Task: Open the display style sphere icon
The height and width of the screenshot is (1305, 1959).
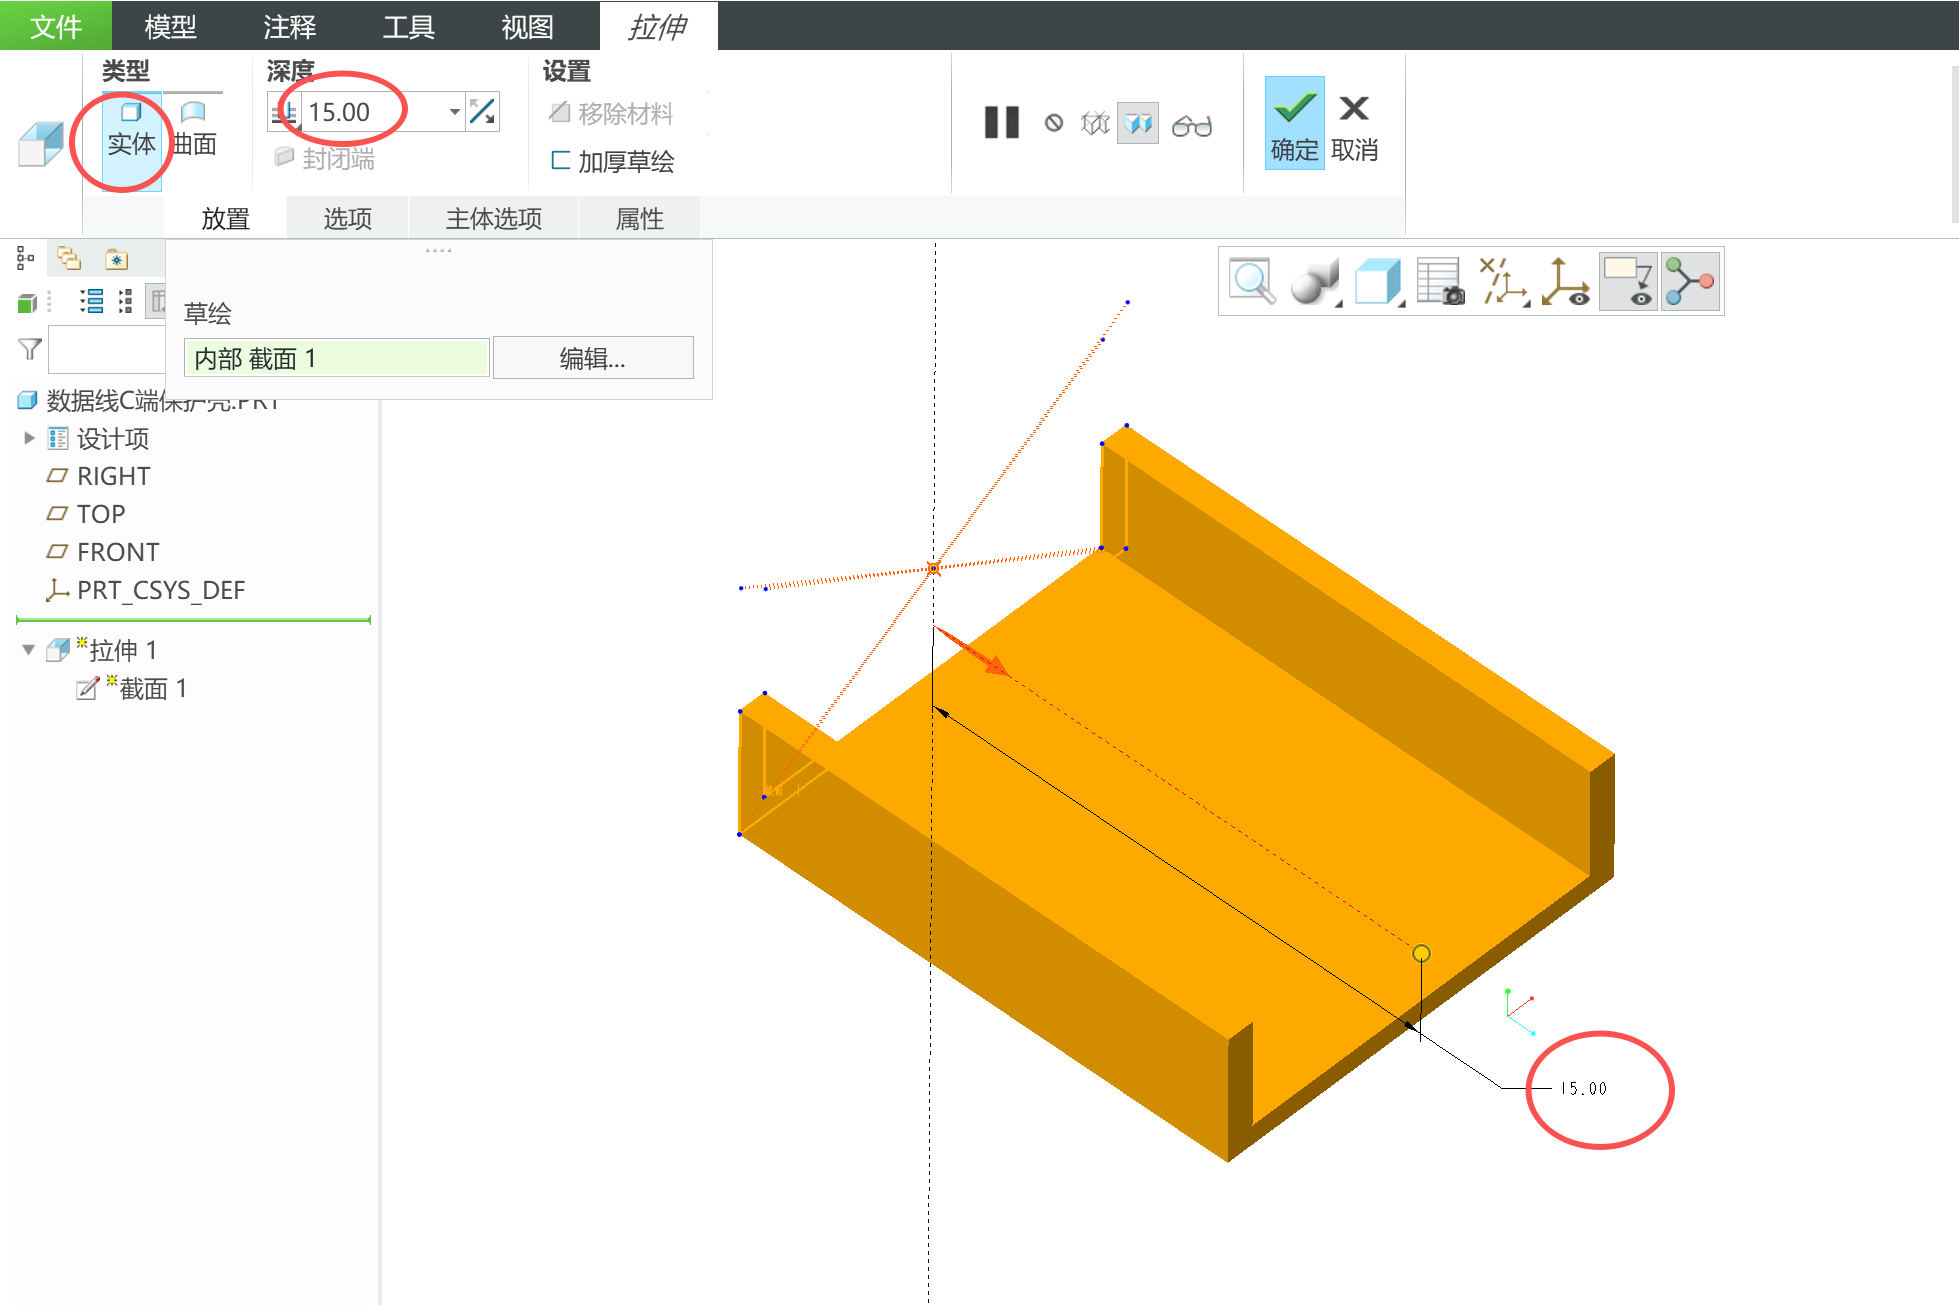Action: tap(1313, 282)
